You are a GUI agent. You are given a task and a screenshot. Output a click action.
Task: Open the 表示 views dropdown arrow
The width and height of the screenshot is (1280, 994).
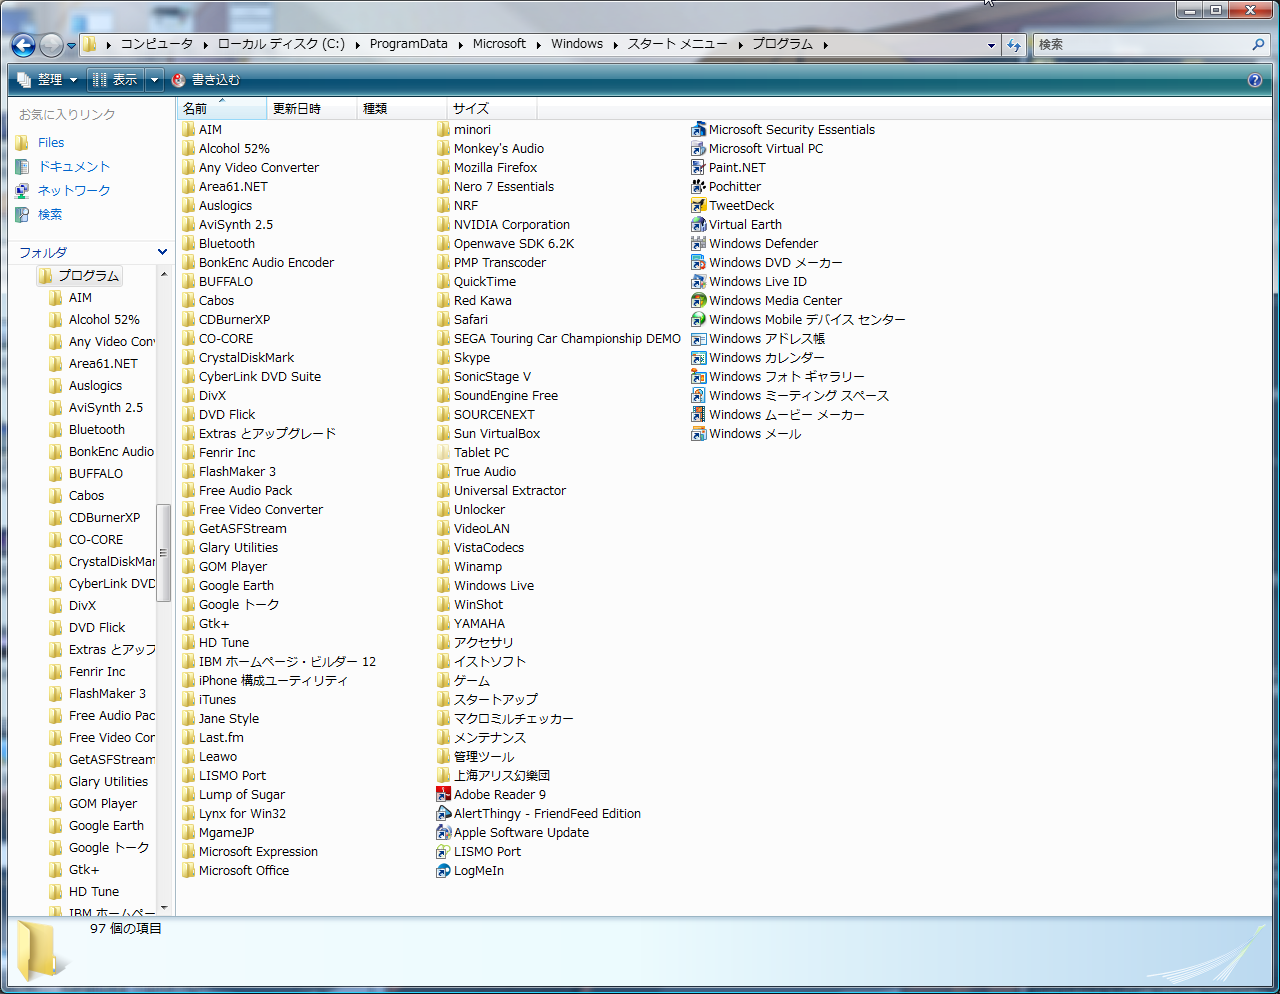[x=154, y=80]
